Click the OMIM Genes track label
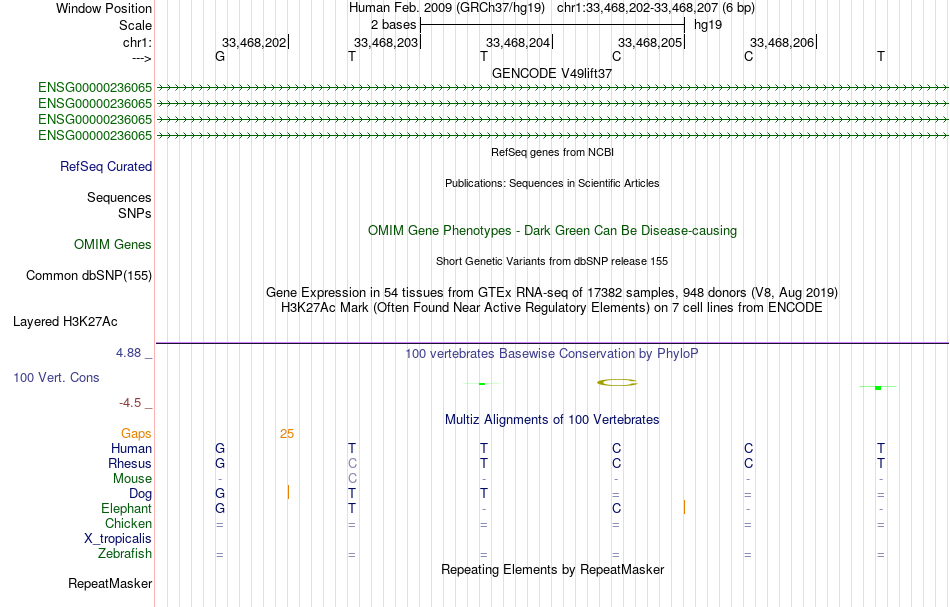This screenshot has width=950, height=607. point(113,244)
